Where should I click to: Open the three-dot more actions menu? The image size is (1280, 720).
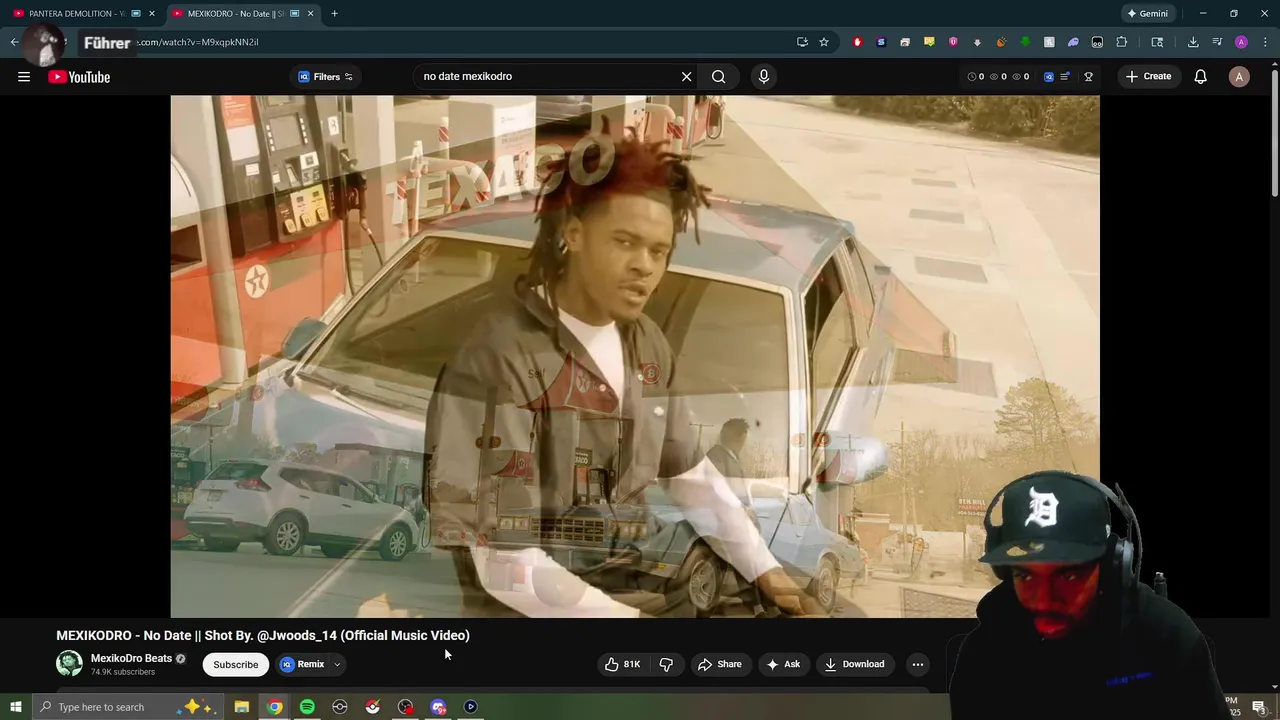(918, 664)
